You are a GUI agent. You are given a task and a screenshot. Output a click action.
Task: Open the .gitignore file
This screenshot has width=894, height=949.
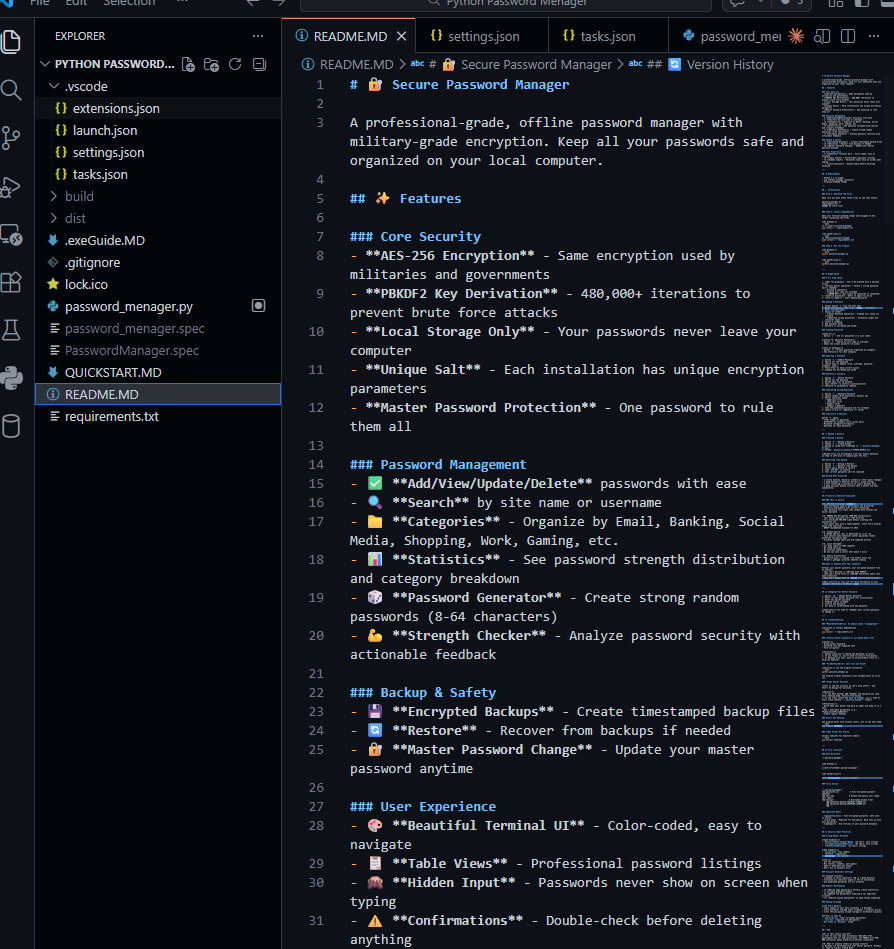158,262
